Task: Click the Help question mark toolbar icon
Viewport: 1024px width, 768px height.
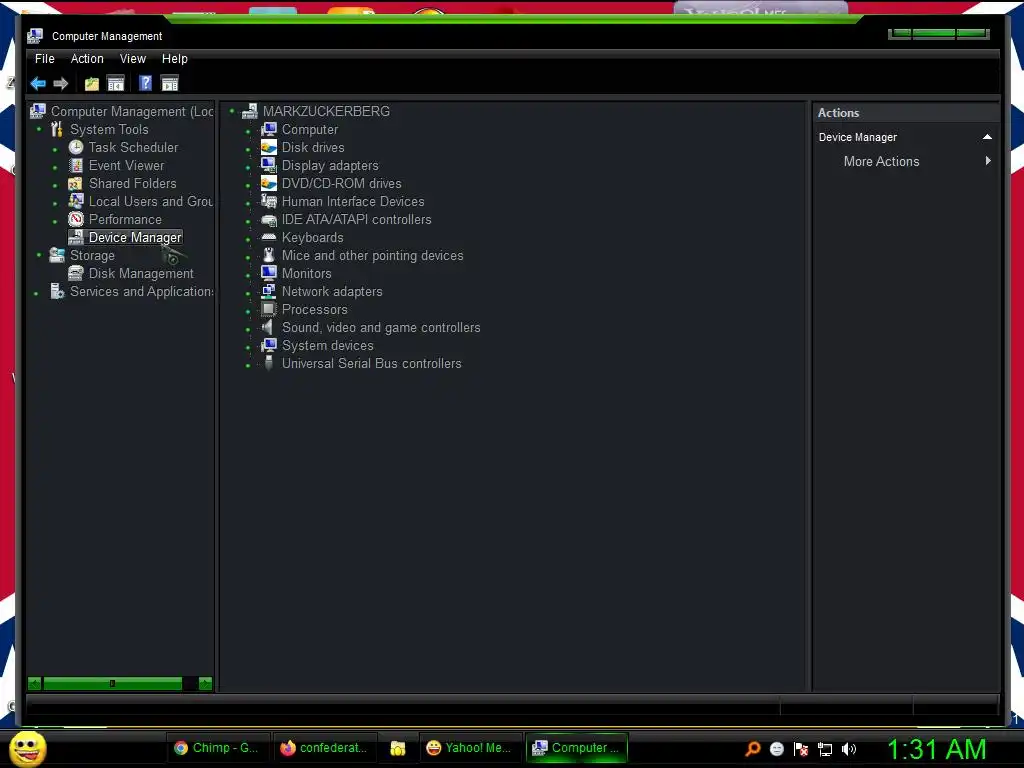Action: [146, 83]
